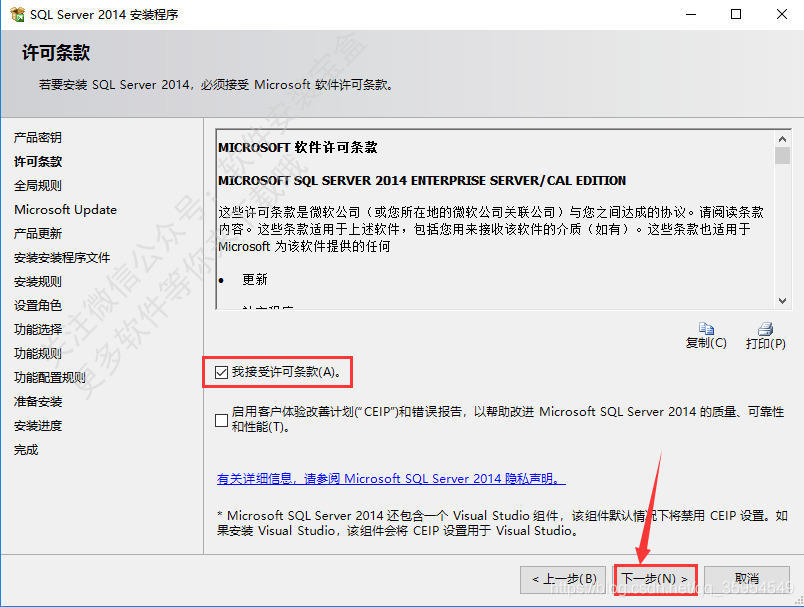Select Microsoft Update step in sidebar
This screenshot has width=804, height=607.
click(65, 210)
